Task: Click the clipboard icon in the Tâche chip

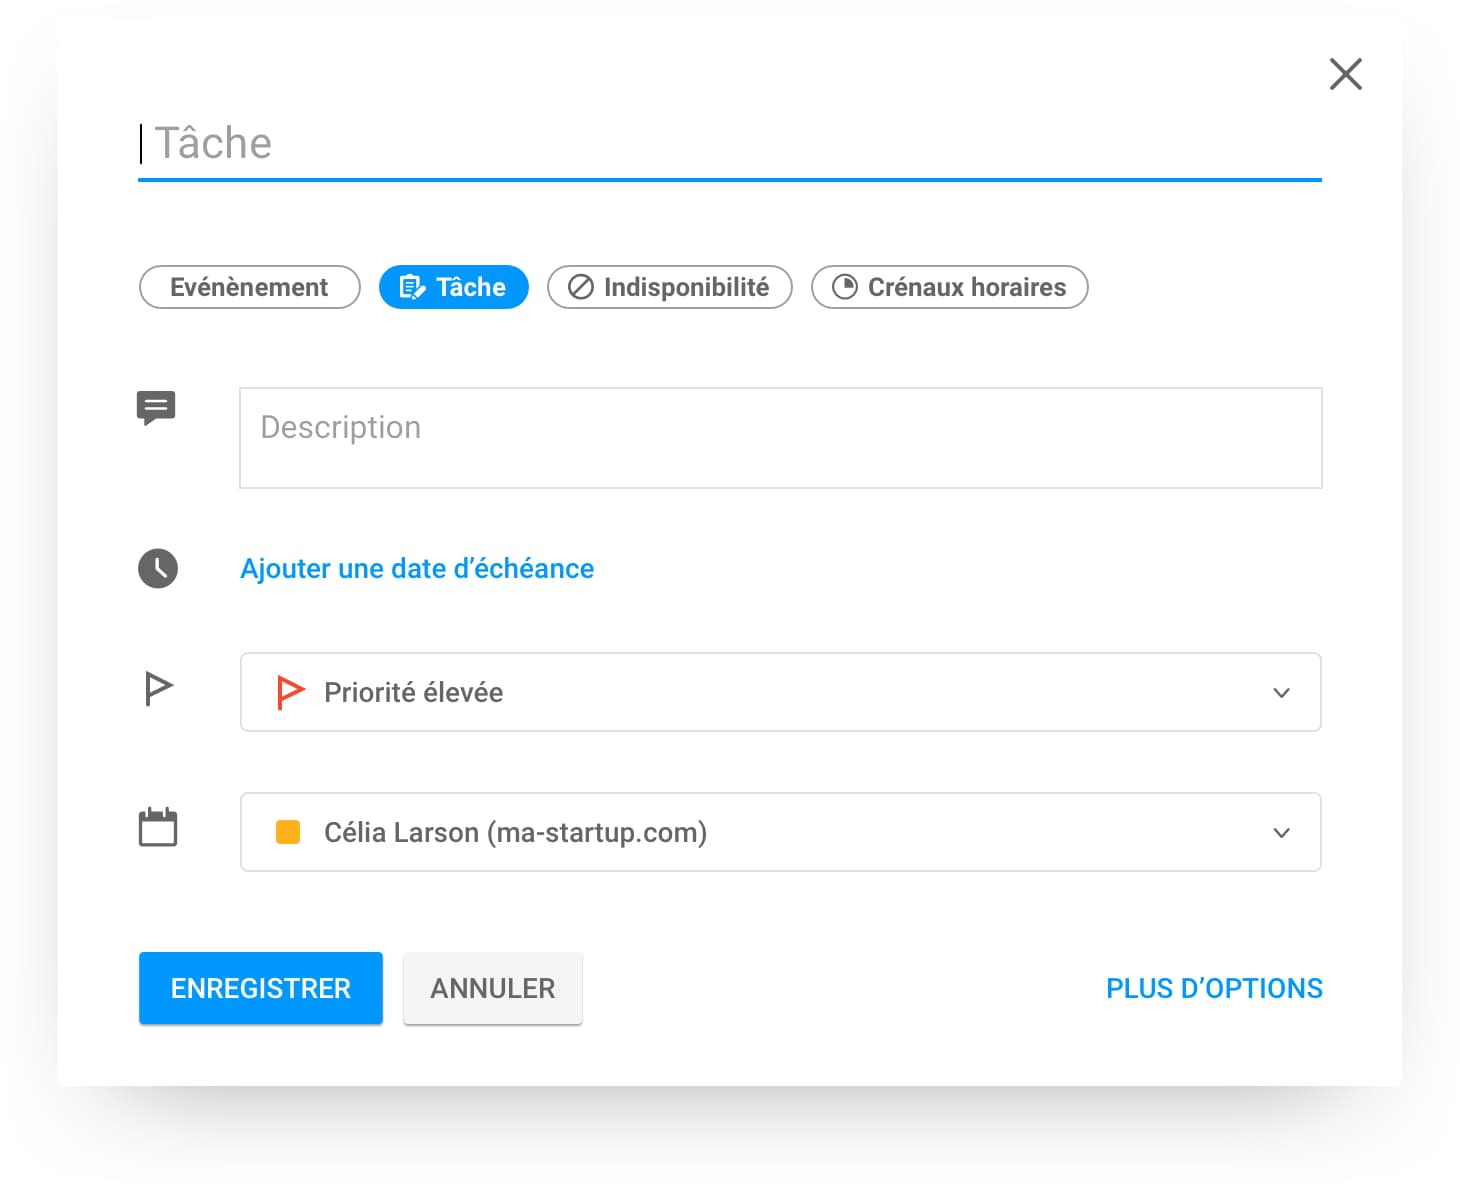Action: click(412, 288)
